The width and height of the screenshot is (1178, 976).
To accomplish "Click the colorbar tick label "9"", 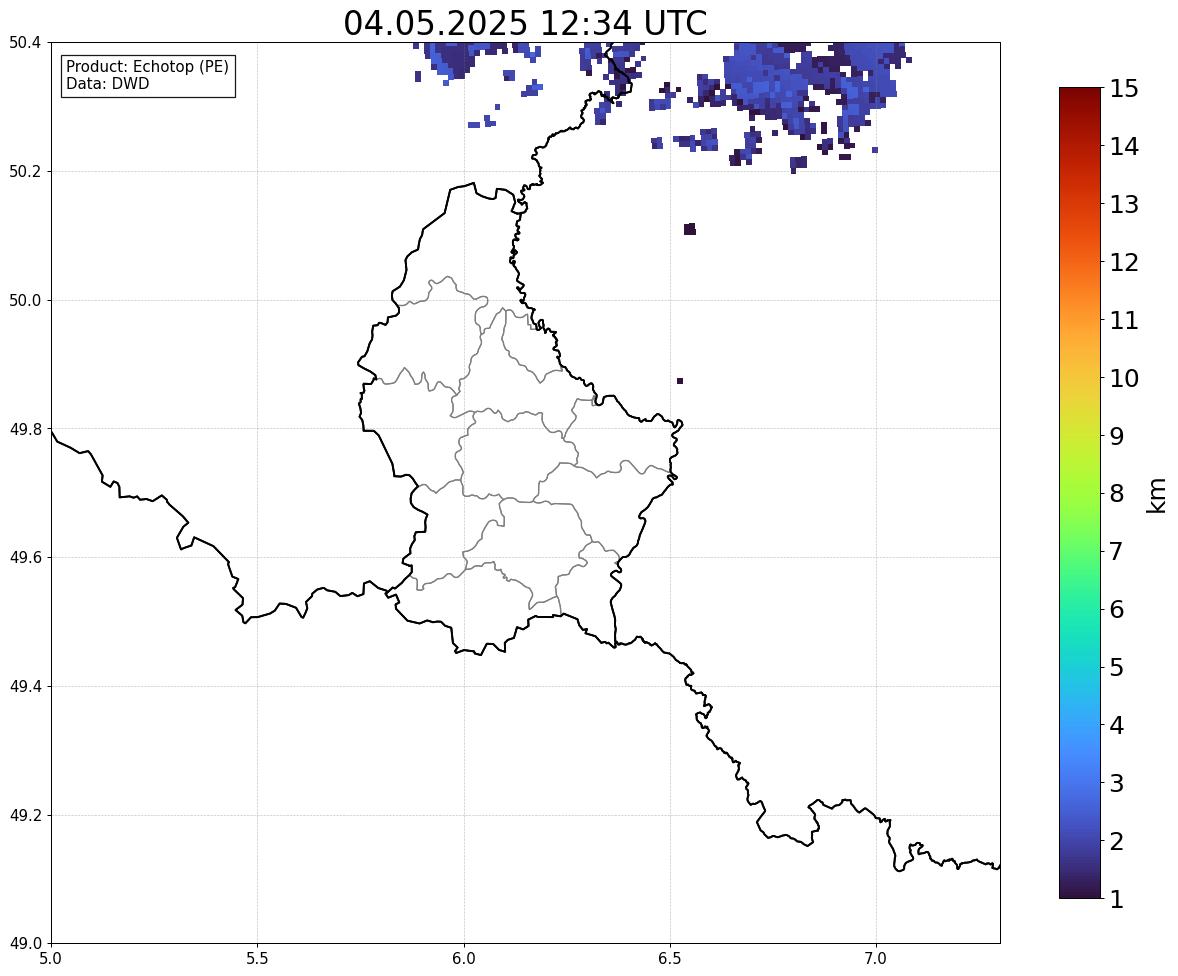I will click(x=1116, y=436).
